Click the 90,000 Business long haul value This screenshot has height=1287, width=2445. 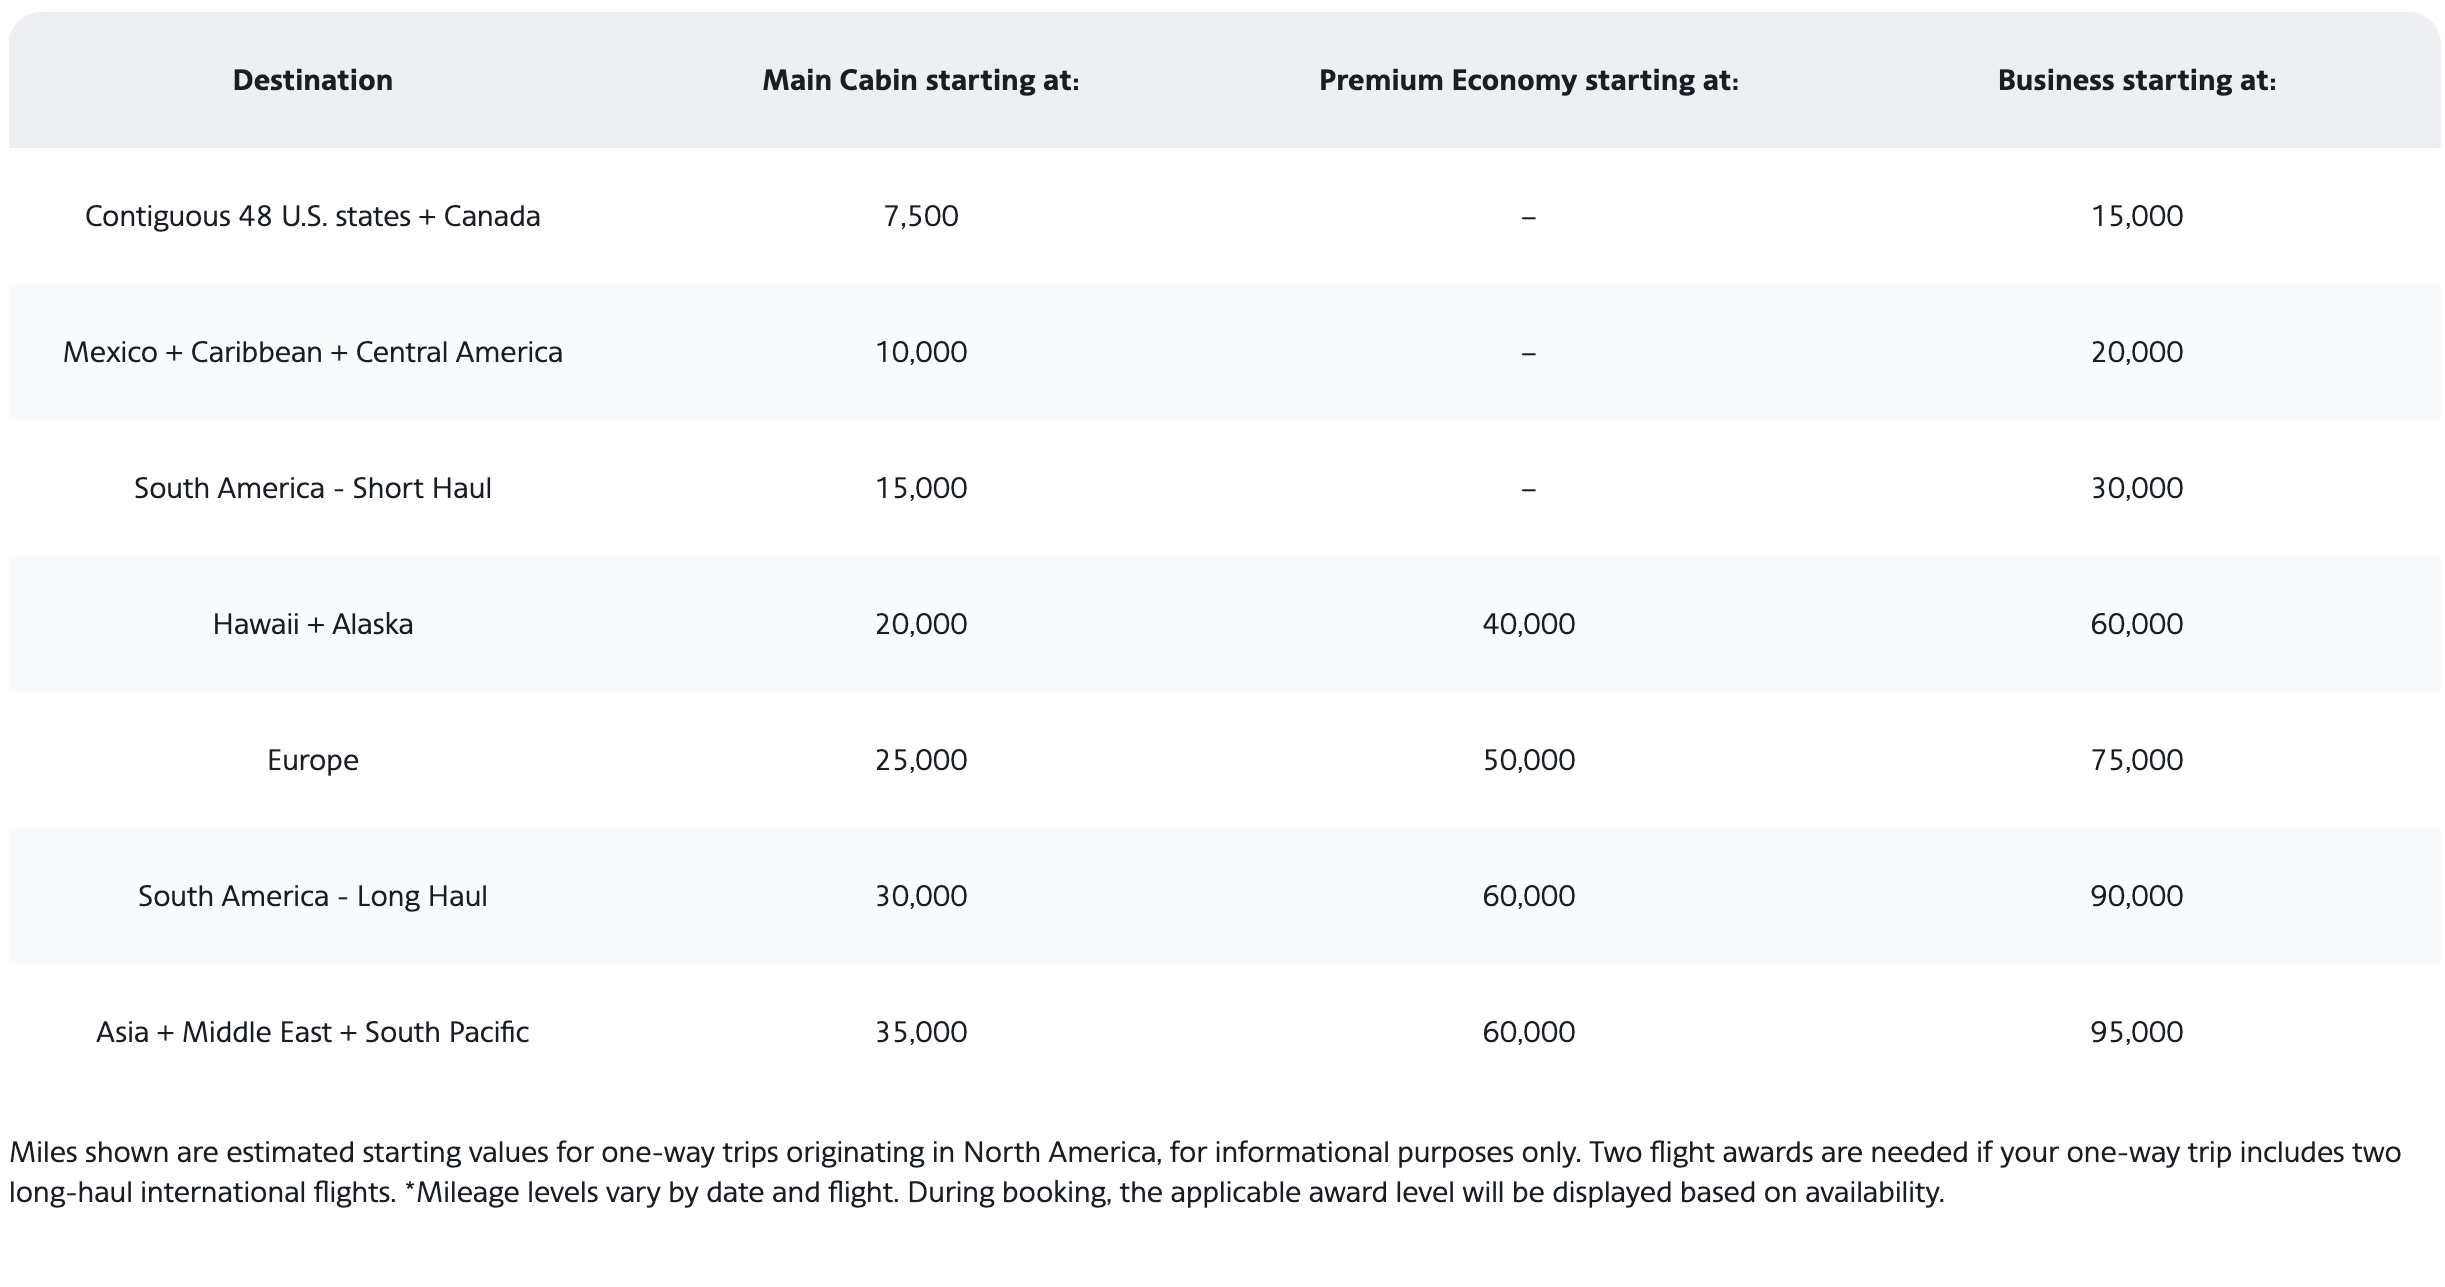(x=2137, y=896)
